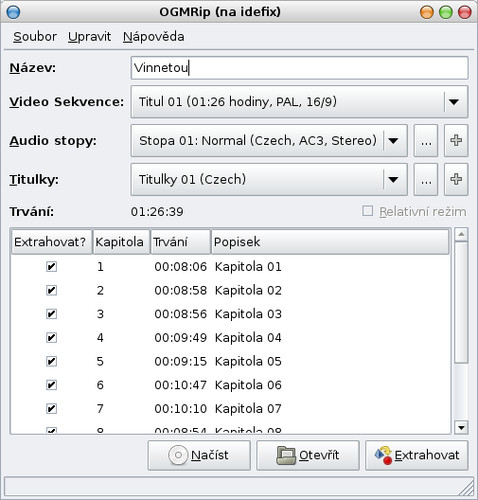
Task: Click the chapter list scroll up arrow
Action: (461, 234)
